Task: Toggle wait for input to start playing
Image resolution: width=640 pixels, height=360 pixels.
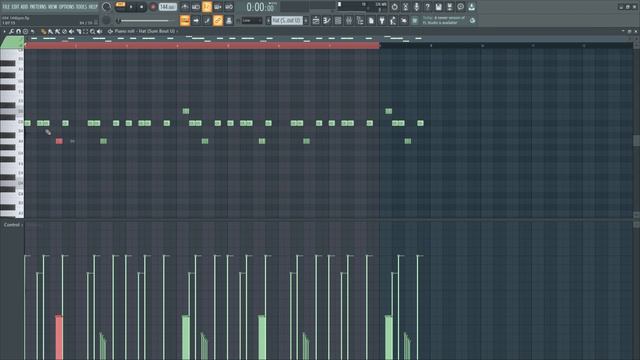Action: tap(196, 7)
